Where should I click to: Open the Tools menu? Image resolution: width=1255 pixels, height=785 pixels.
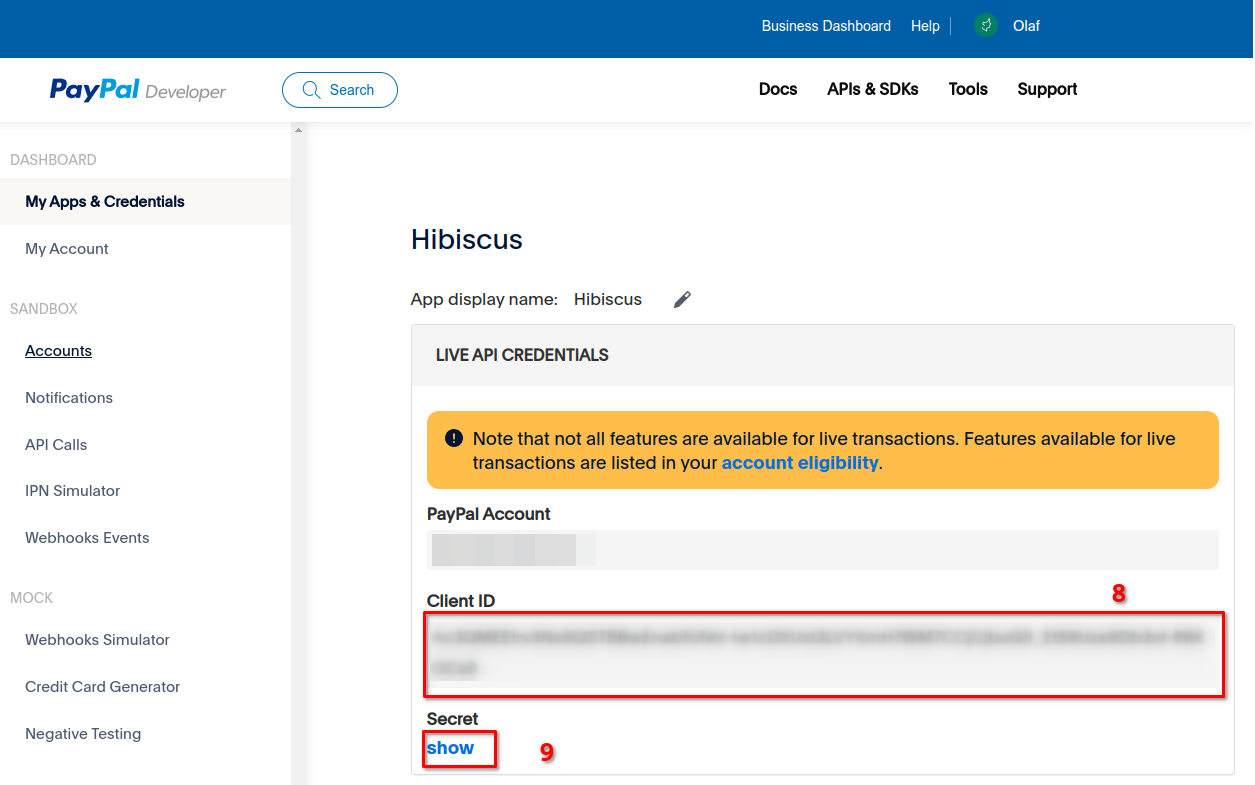pos(968,89)
